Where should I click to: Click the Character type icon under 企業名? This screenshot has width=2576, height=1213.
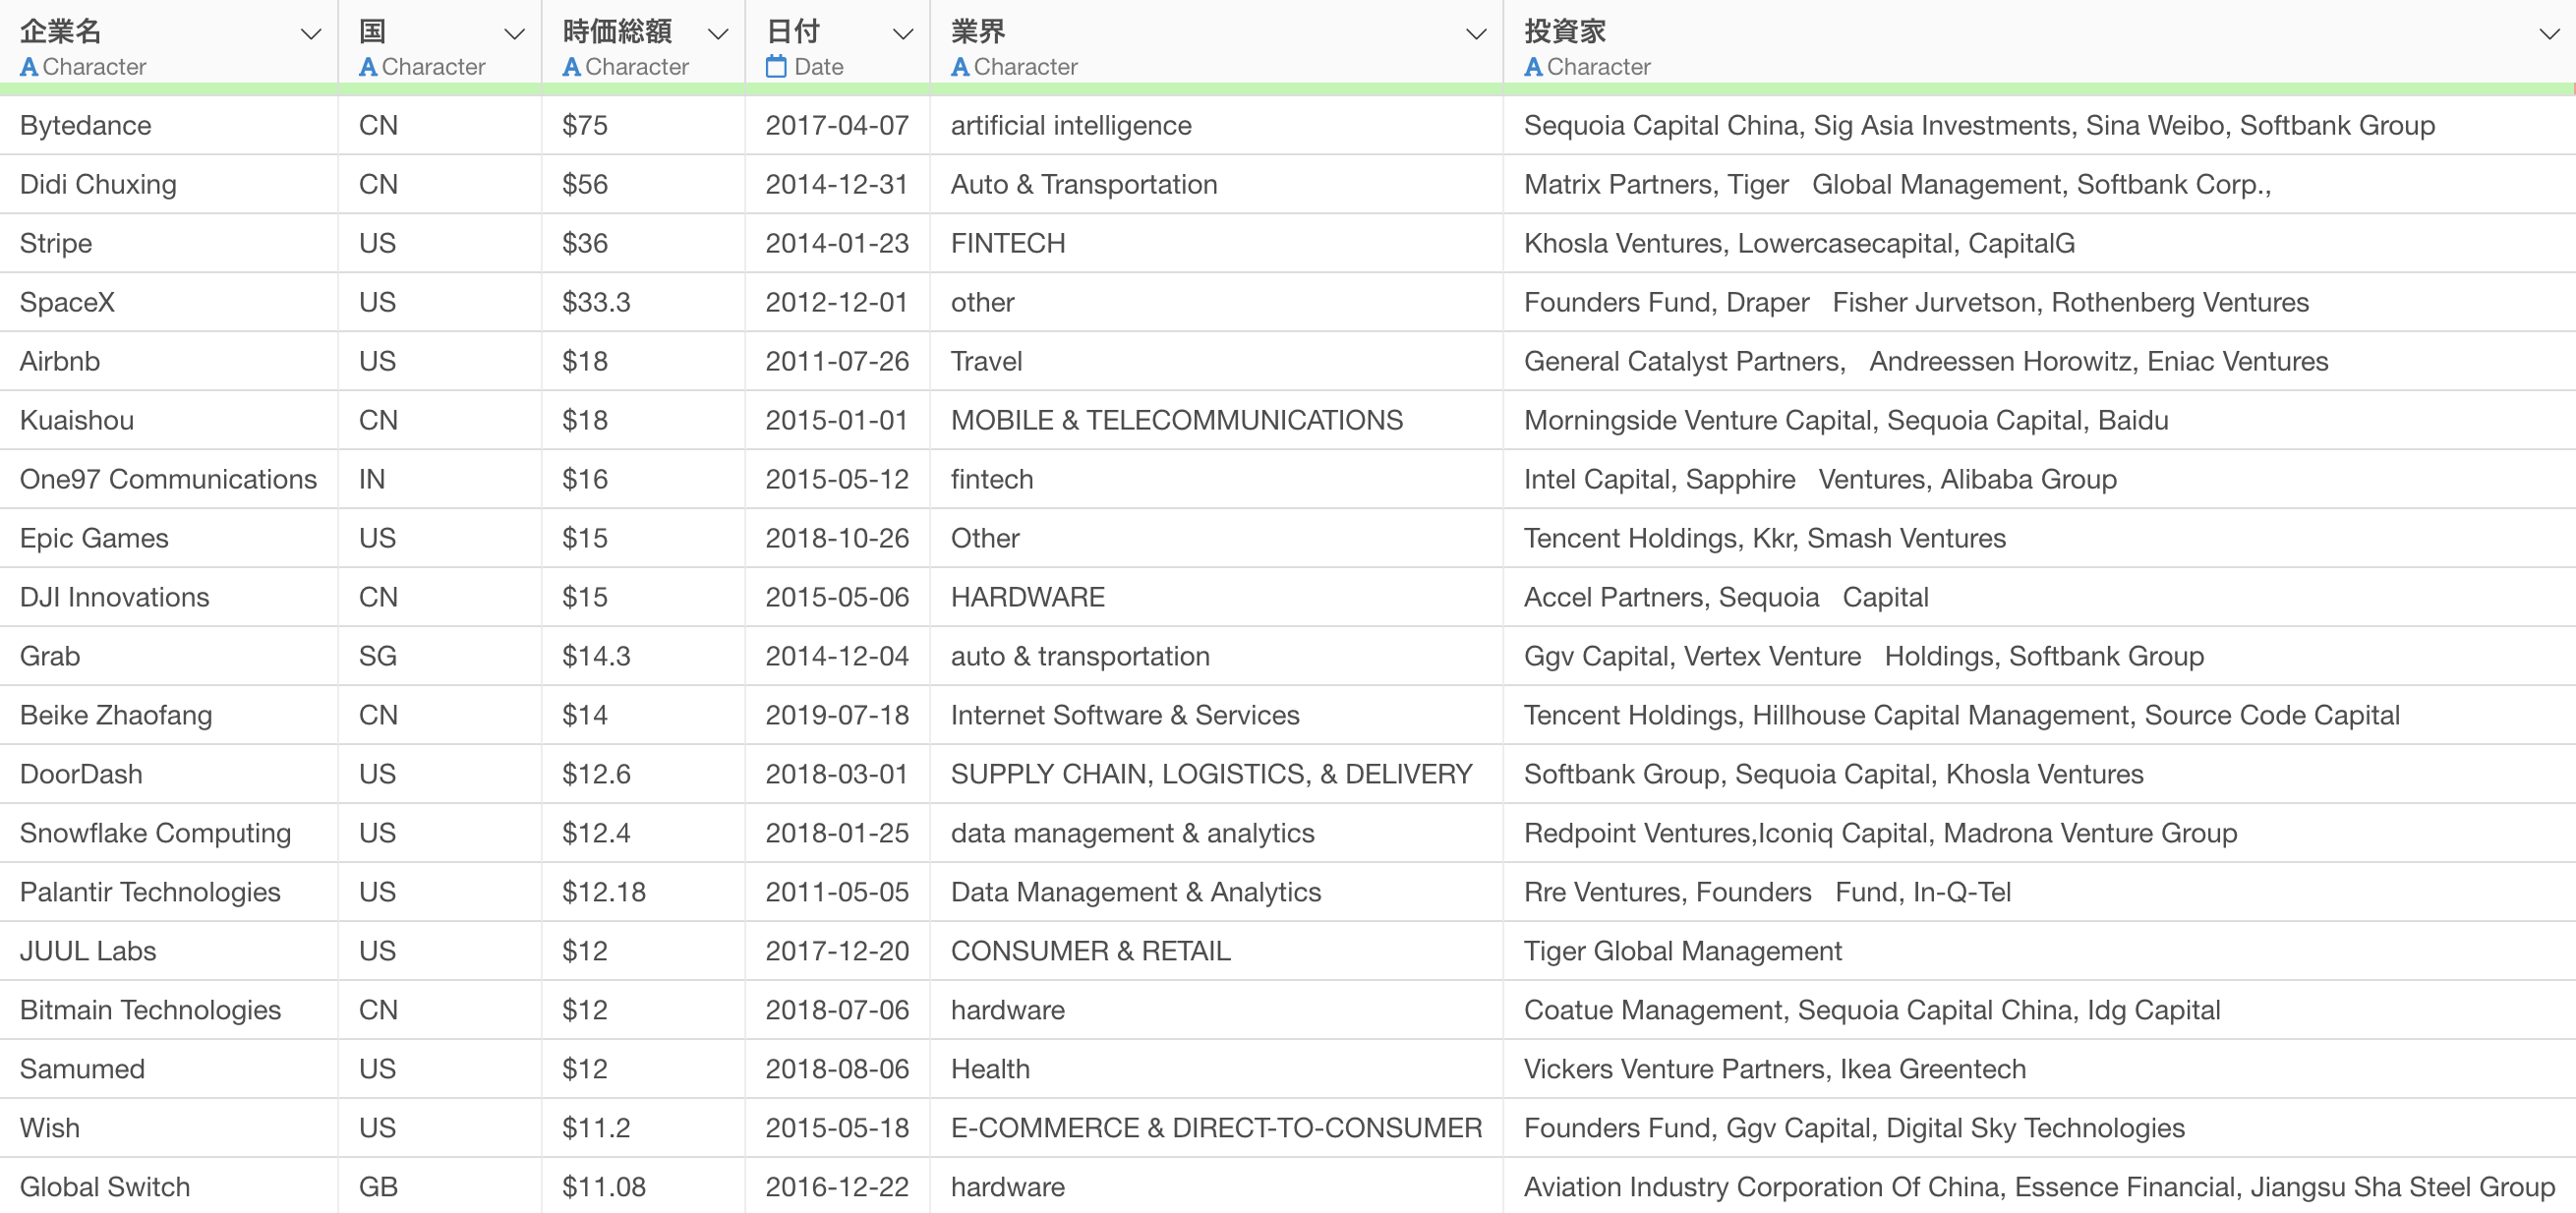(x=29, y=67)
